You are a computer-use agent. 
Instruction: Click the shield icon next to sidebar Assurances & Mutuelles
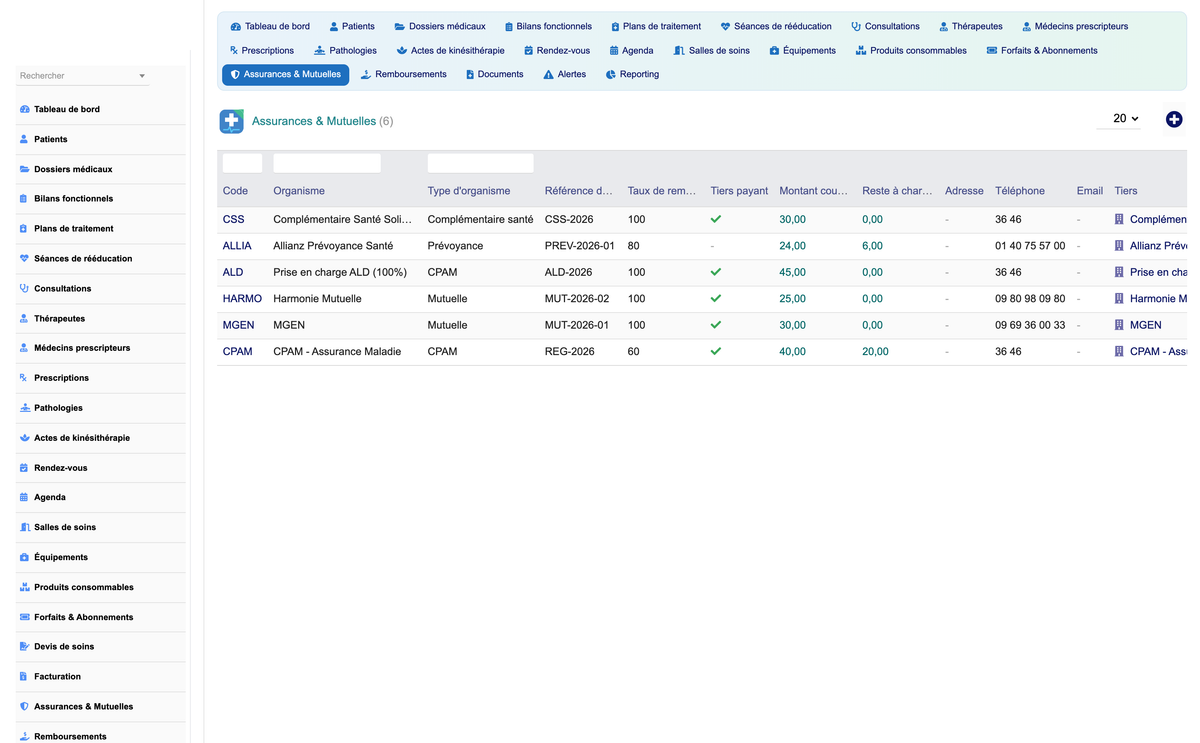click(24, 706)
